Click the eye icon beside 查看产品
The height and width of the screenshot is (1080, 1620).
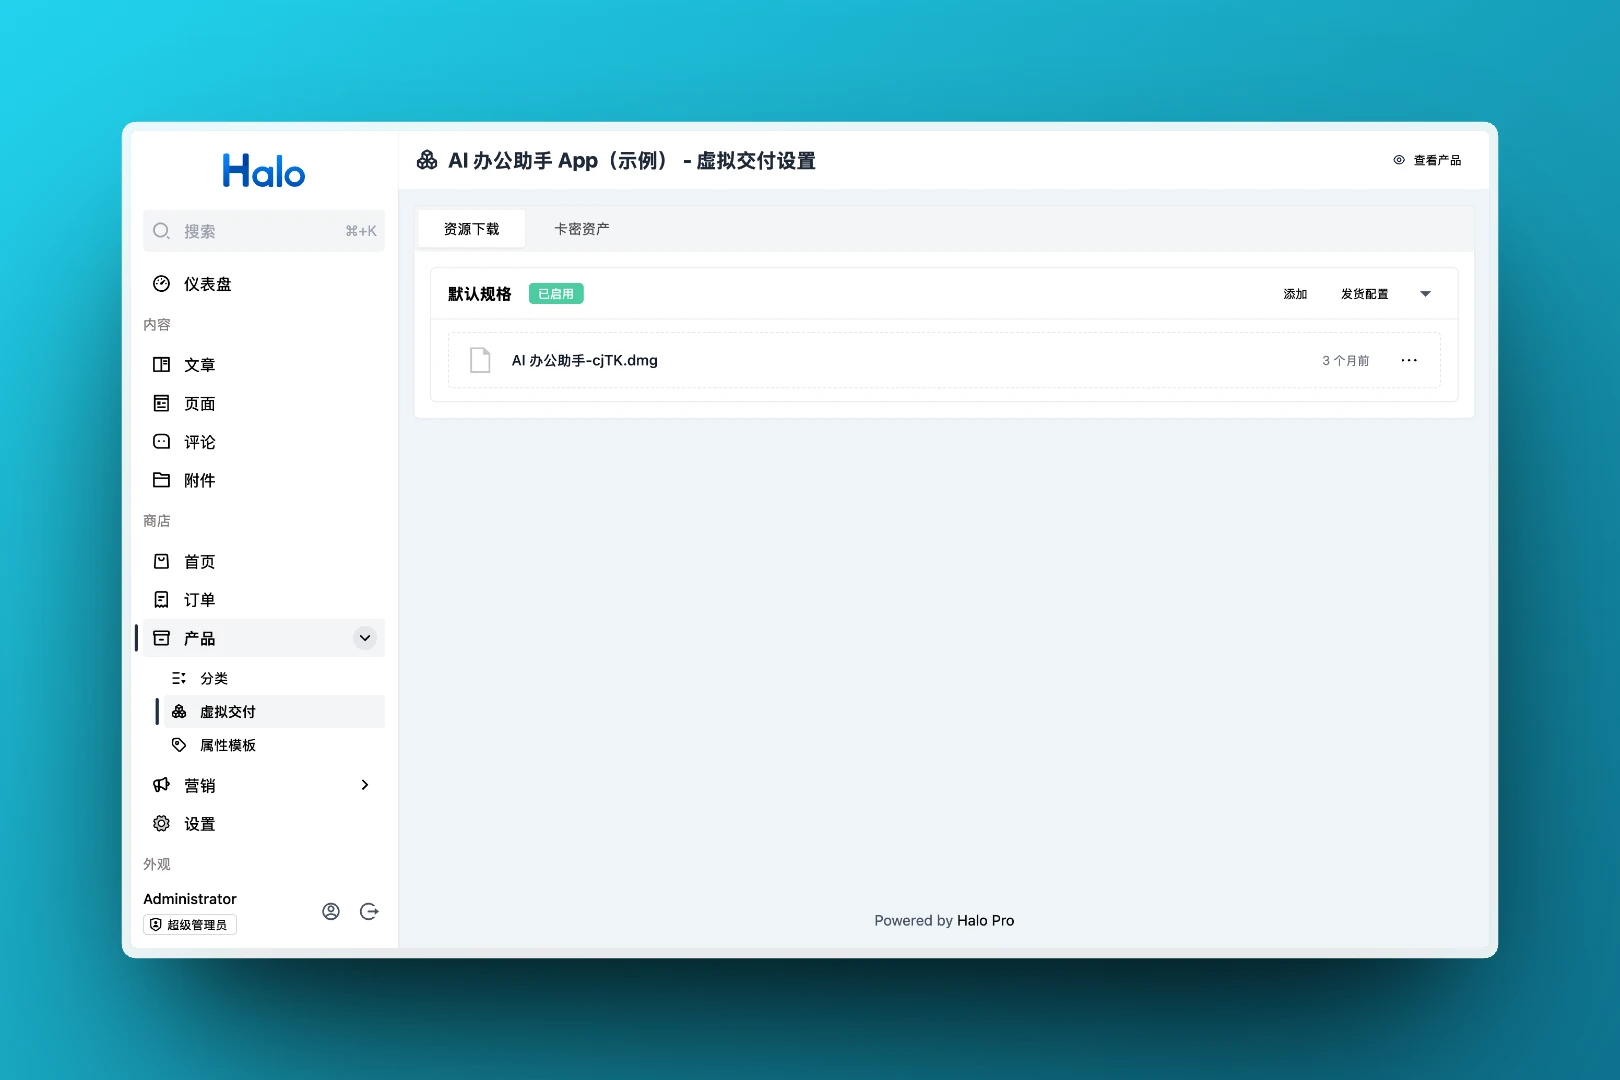[1399, 160]
